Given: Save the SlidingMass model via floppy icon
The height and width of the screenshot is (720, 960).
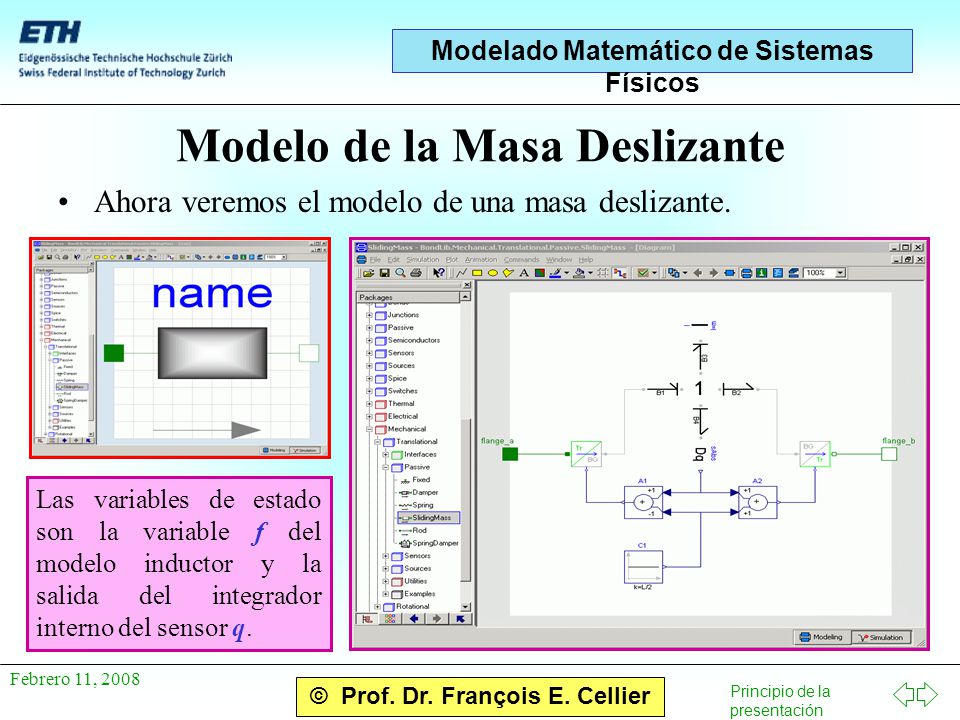Looking at the screenshot, I should coord(384,273).
